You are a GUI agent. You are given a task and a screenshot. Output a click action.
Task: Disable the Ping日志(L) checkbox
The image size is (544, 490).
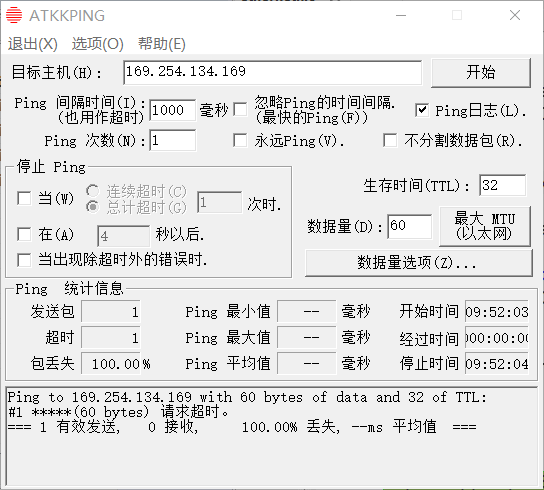point(422,110)
